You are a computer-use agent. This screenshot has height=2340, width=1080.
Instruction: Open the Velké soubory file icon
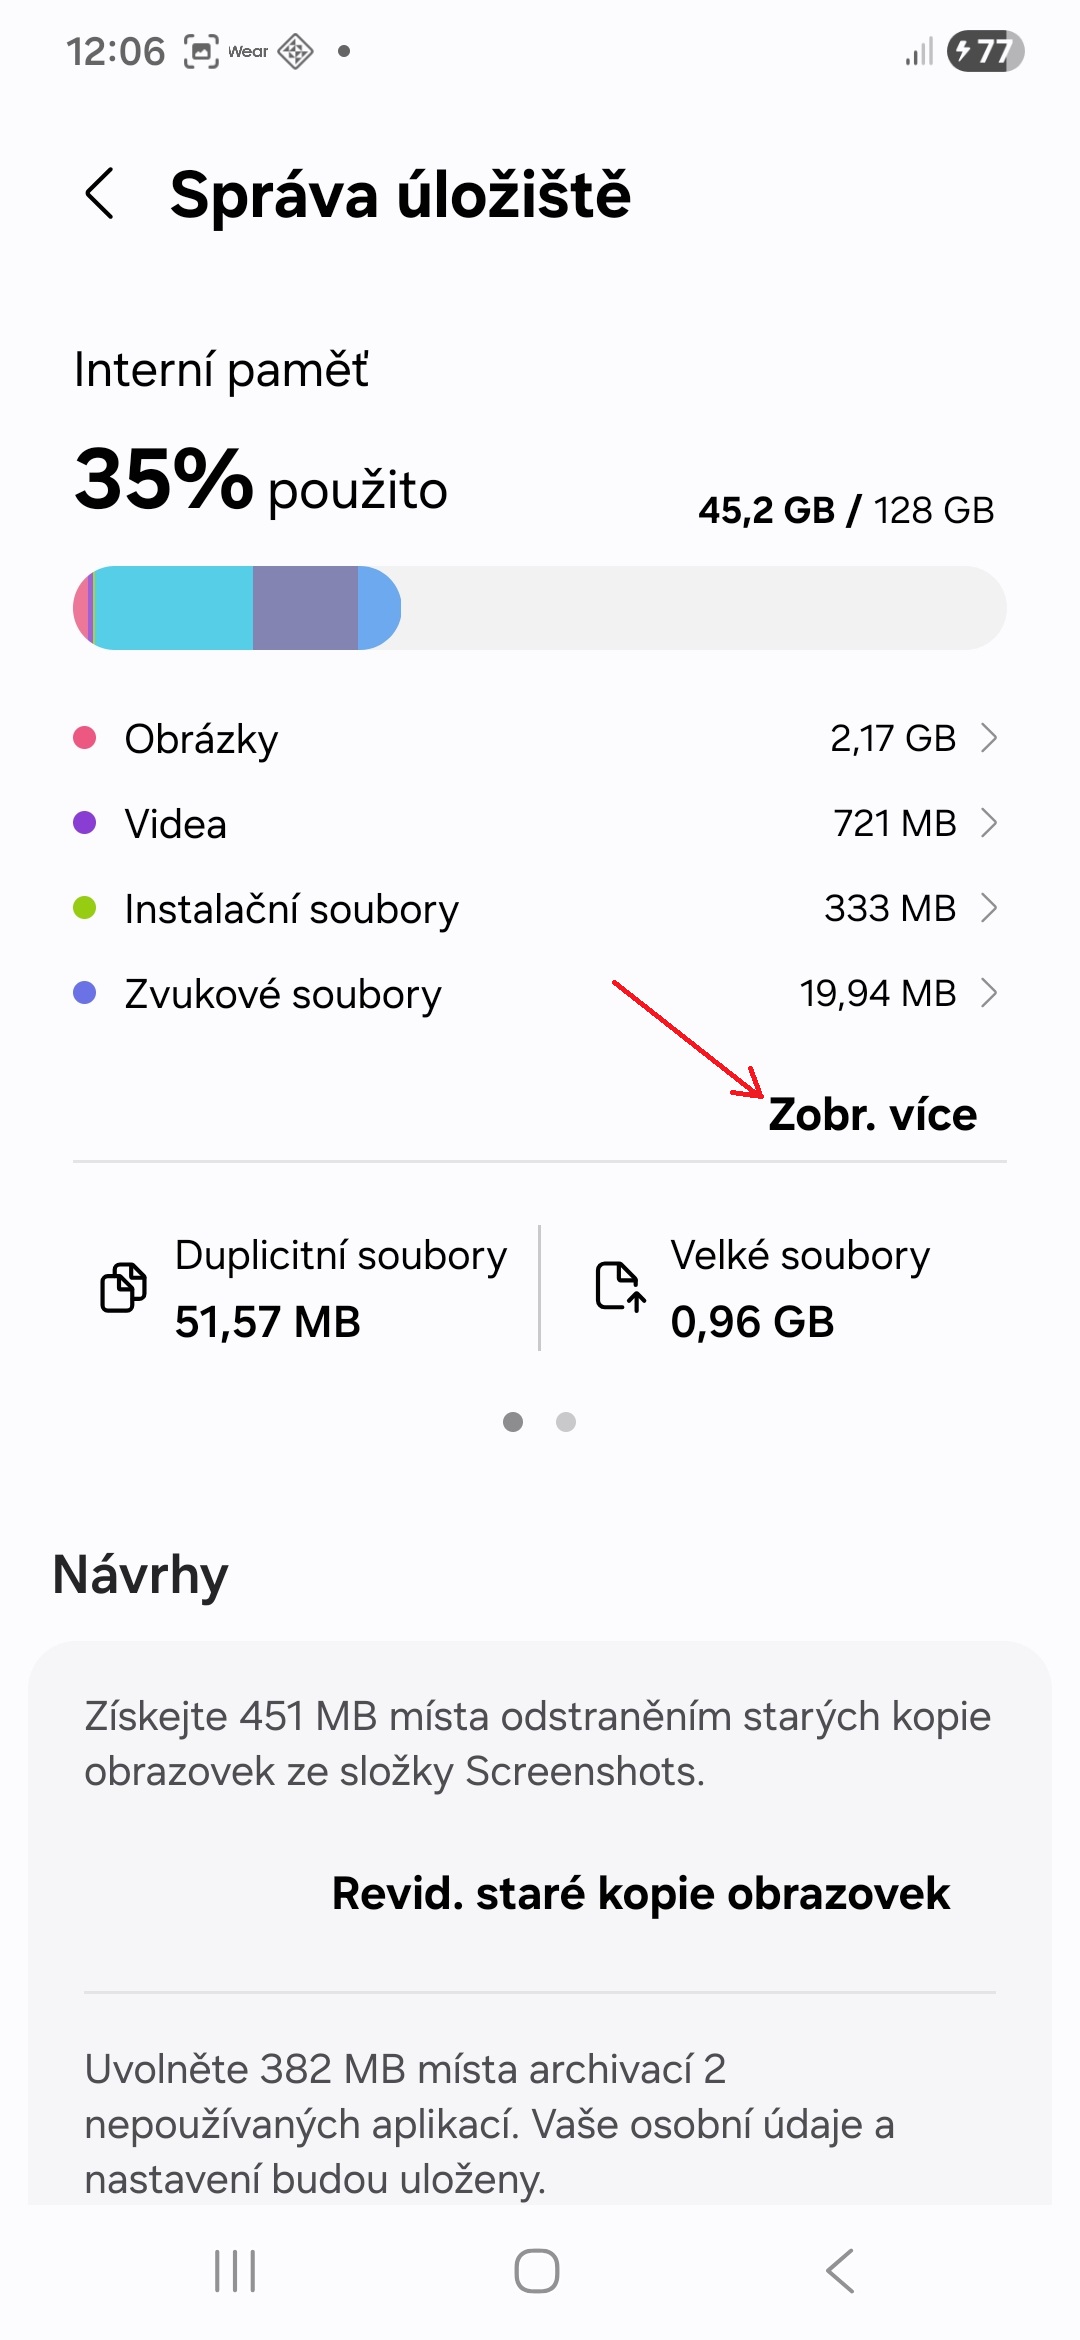pyautogui.click(x=620, y=1287)
